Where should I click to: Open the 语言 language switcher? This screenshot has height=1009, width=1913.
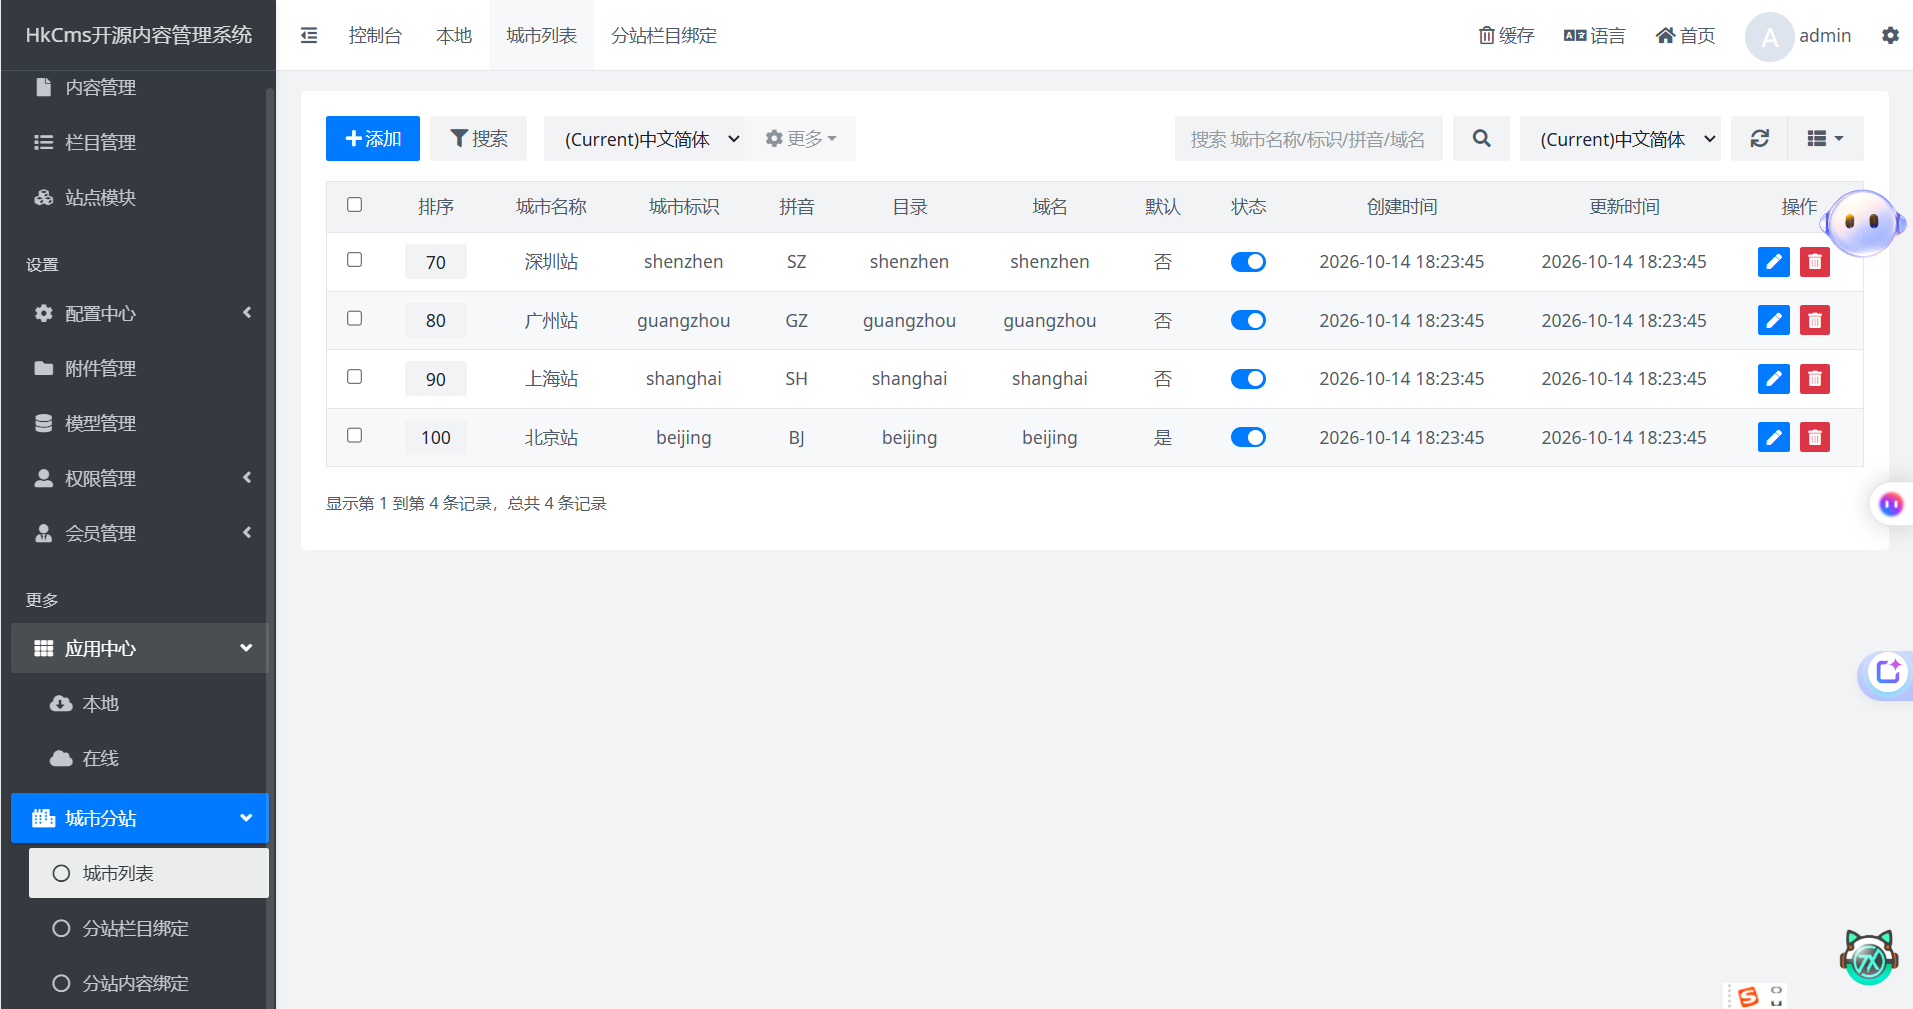point(1594,36)
